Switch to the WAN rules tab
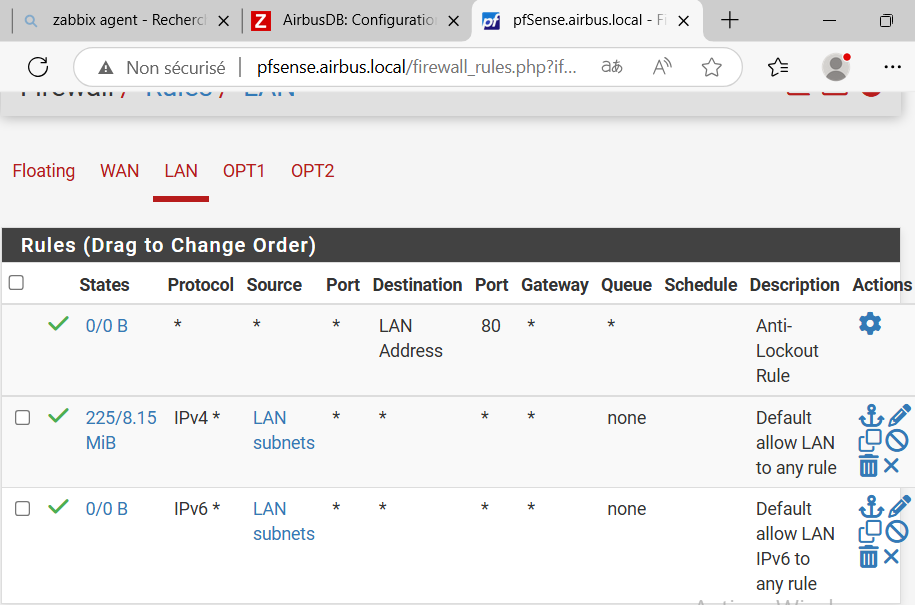The width and height of the screenshot is (915, 605). coord(119,171)
